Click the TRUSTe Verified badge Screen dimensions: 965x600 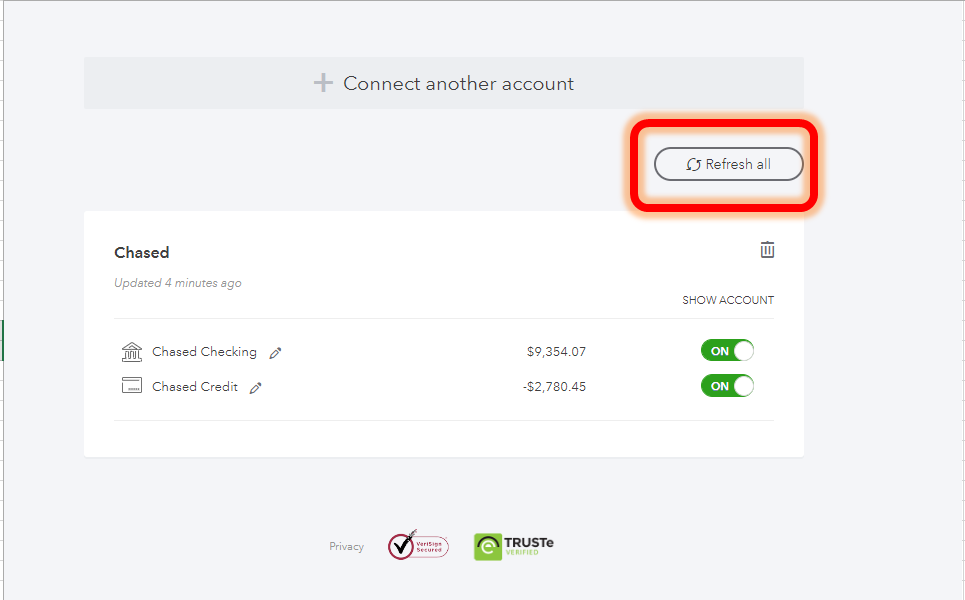514,546
